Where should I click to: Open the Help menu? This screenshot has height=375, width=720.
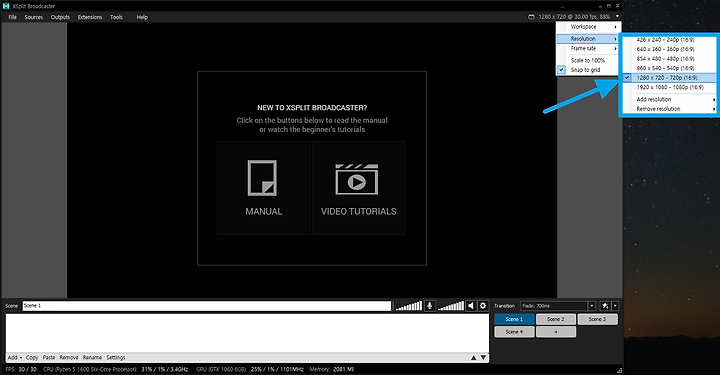click(142, 17)
